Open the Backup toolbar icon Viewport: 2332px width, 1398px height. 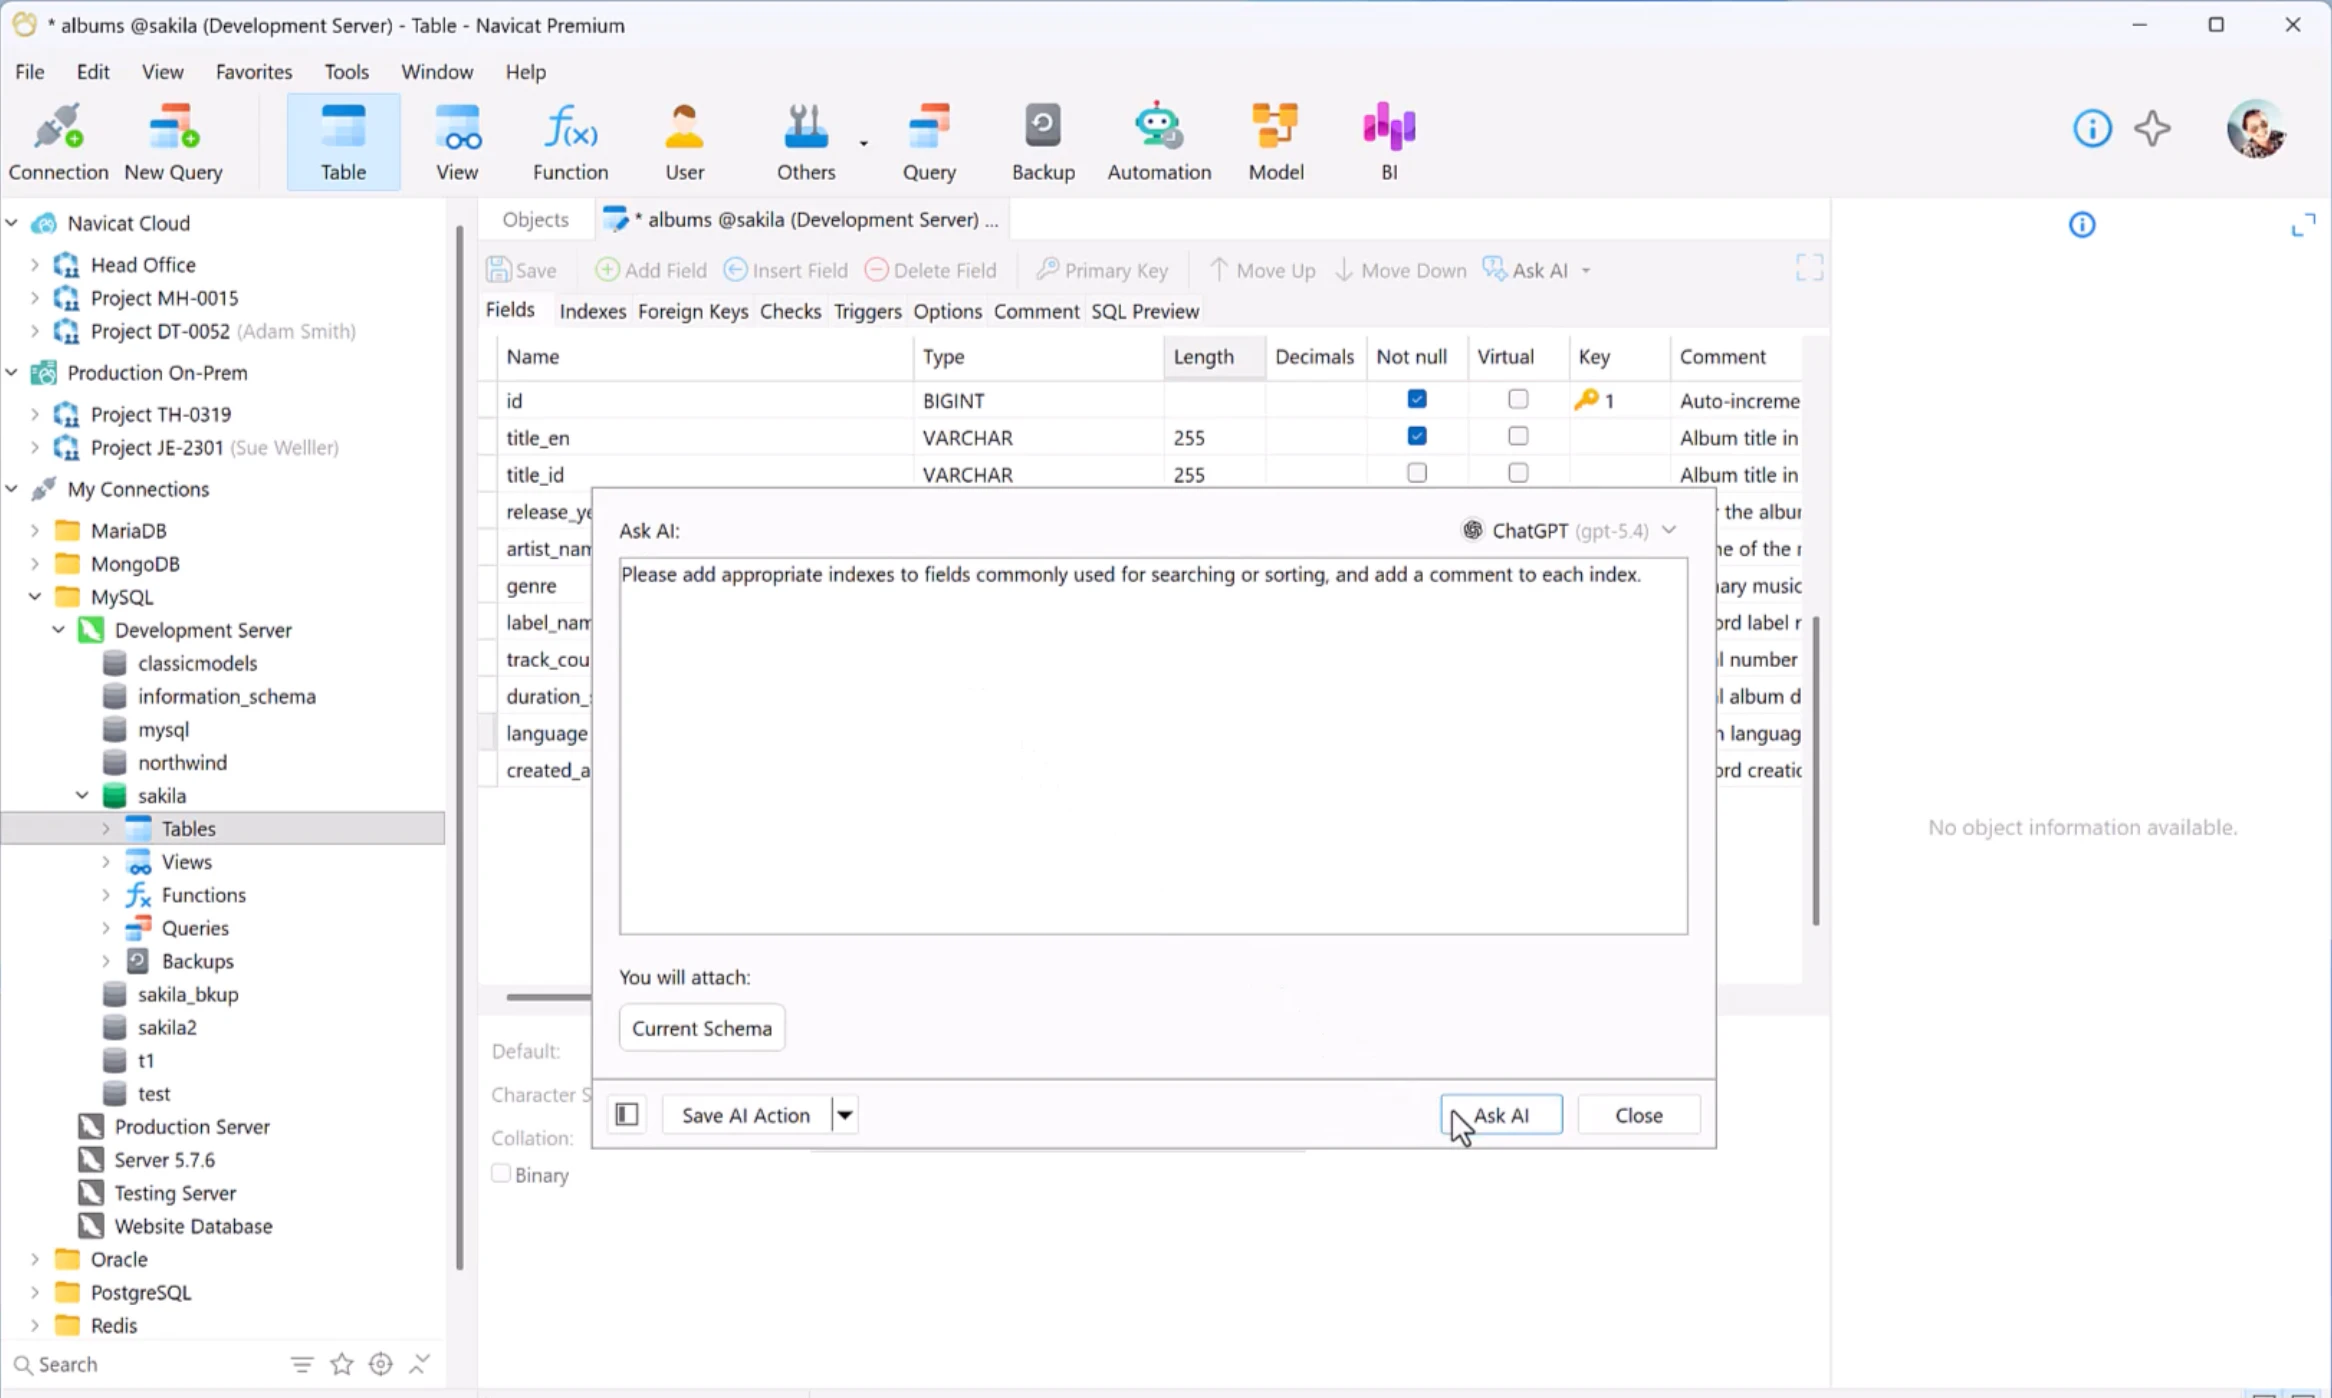(x=1043, y=141)
